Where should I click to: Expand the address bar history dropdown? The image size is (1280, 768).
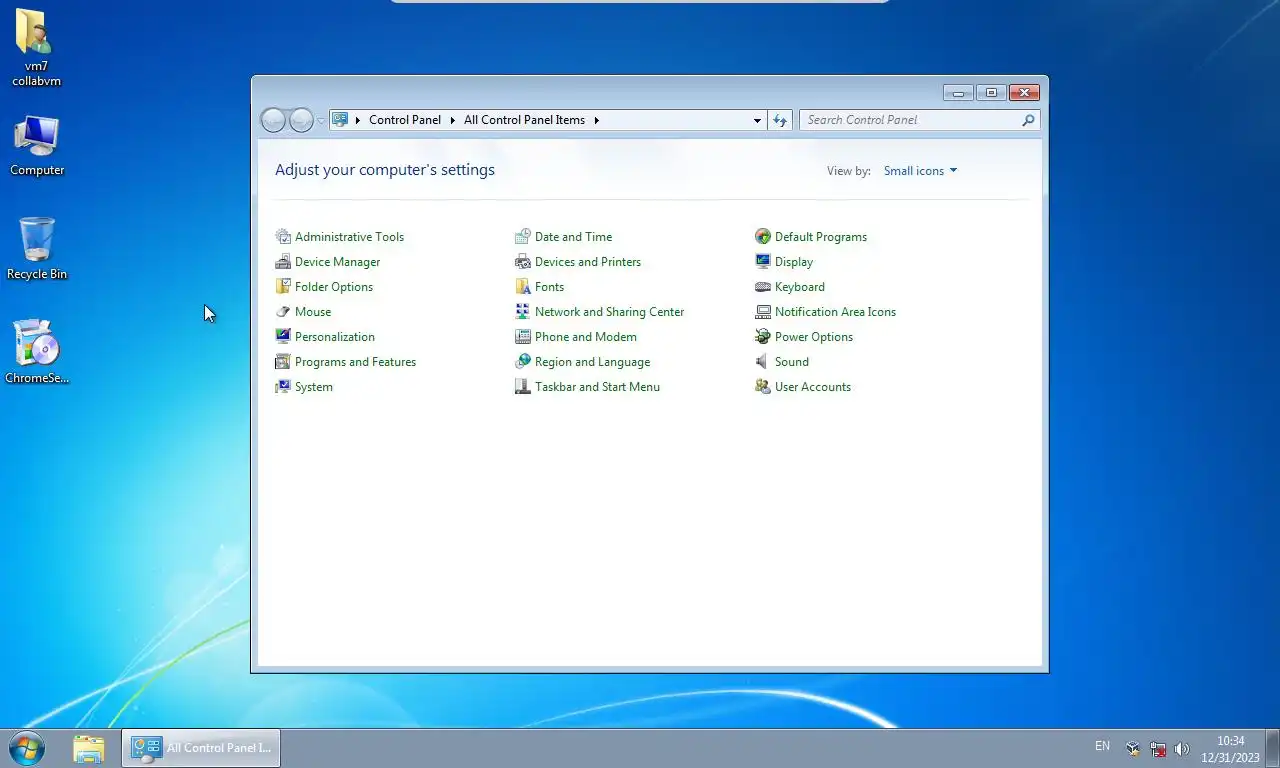tap(757, 120)
